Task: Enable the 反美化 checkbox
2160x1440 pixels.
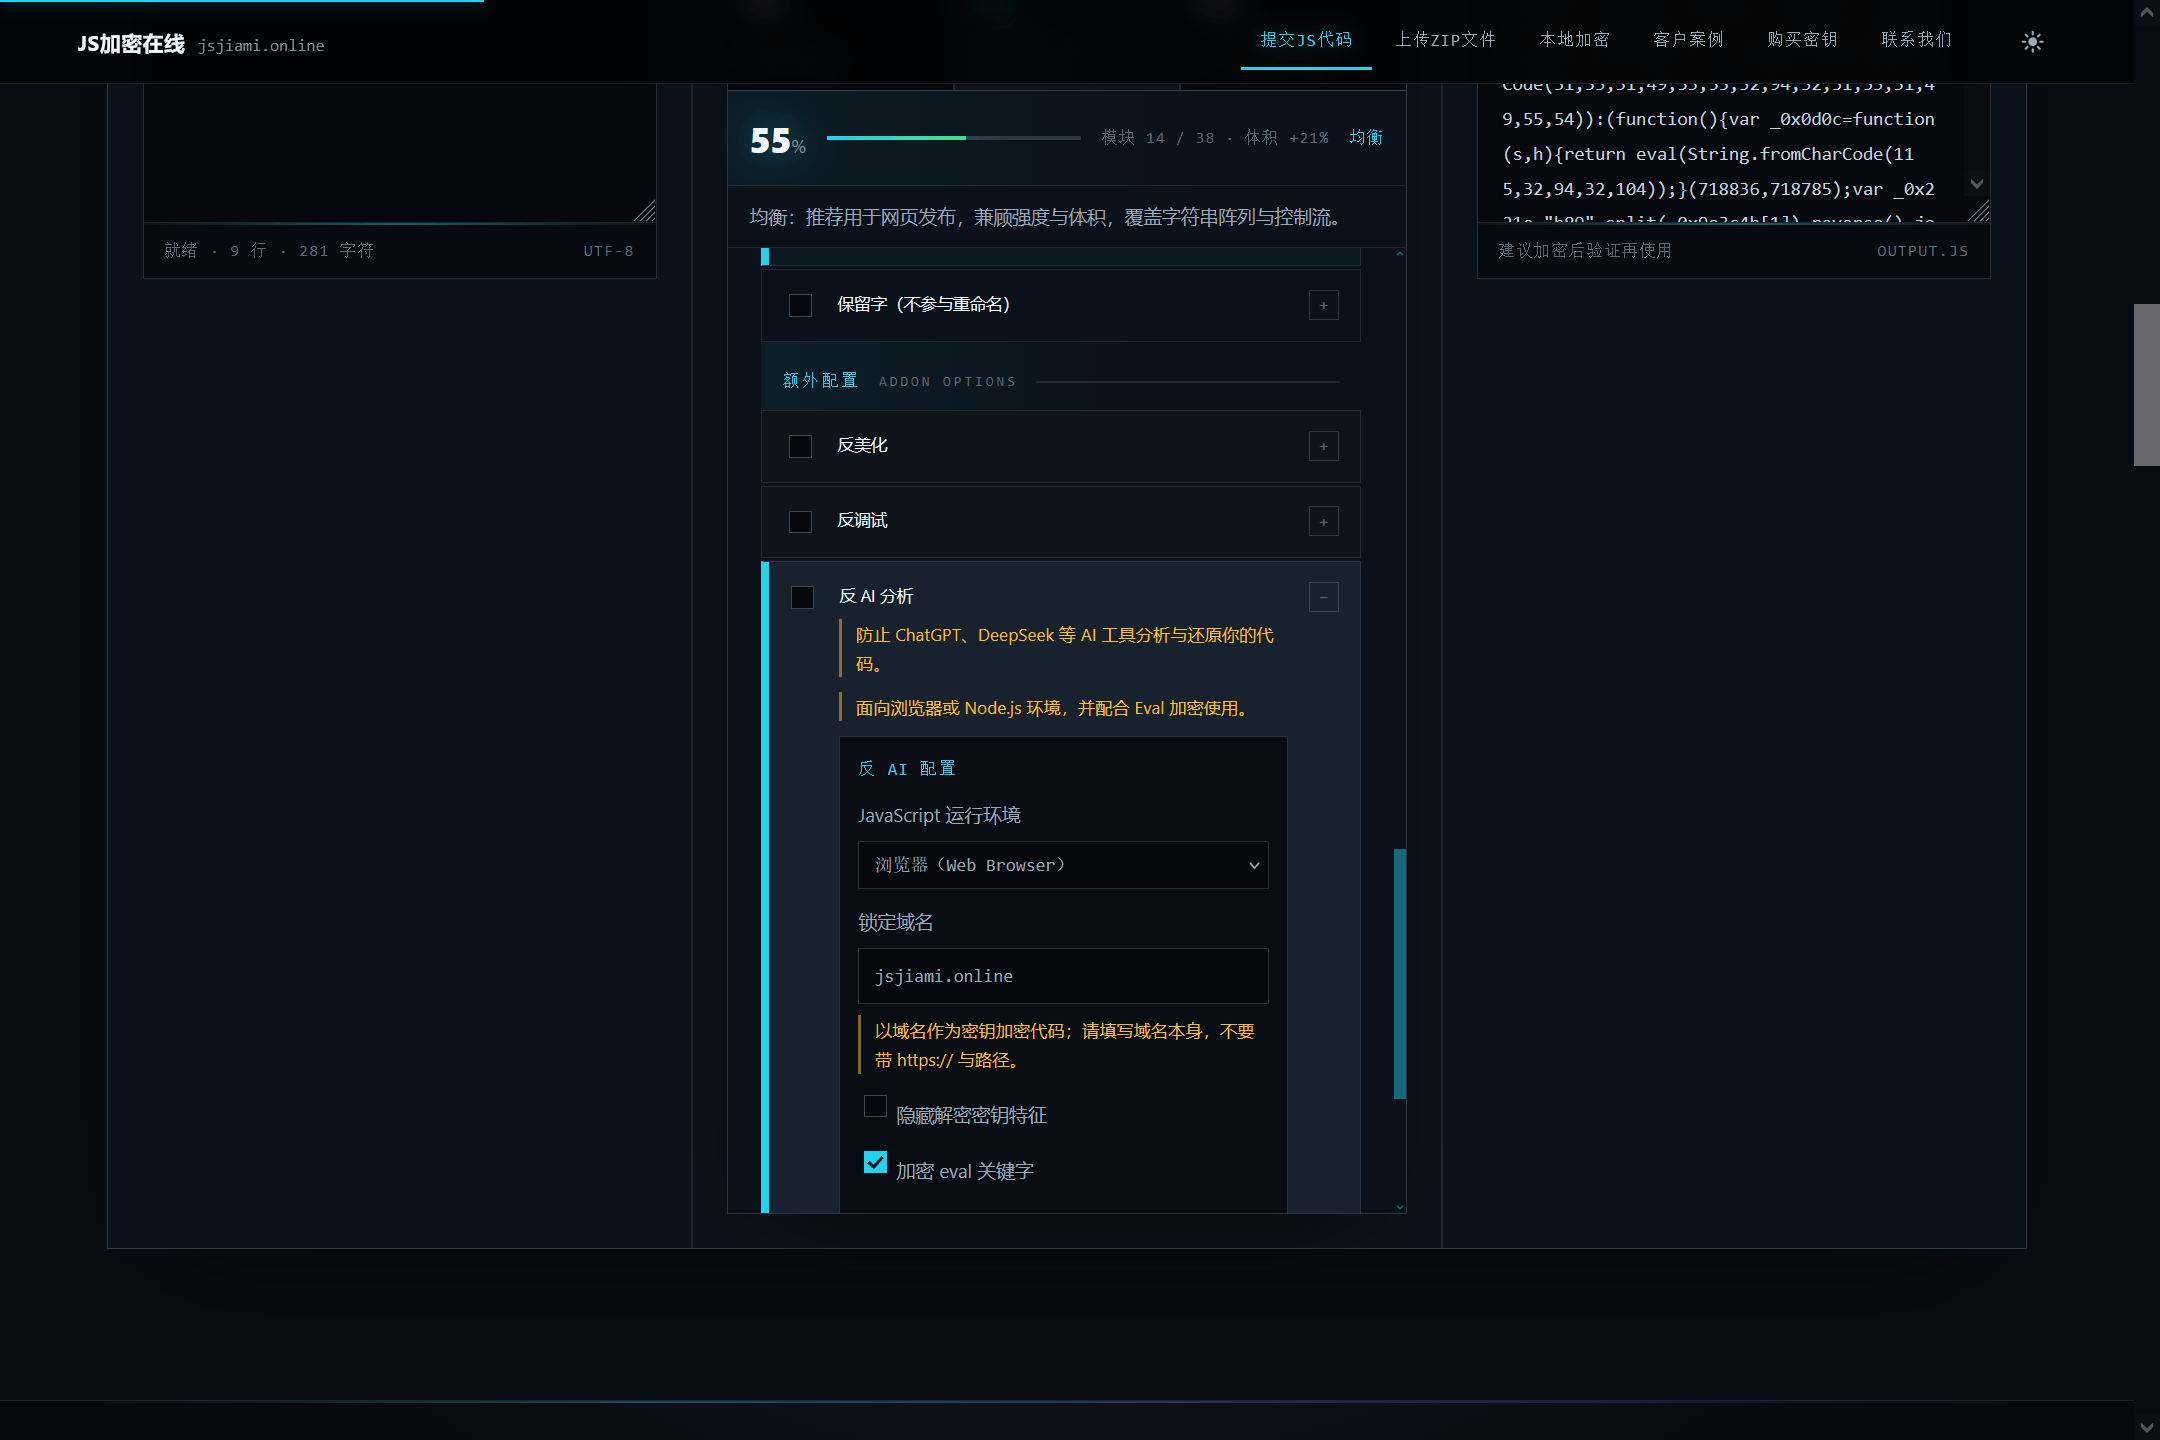Action: pos(800,446)
